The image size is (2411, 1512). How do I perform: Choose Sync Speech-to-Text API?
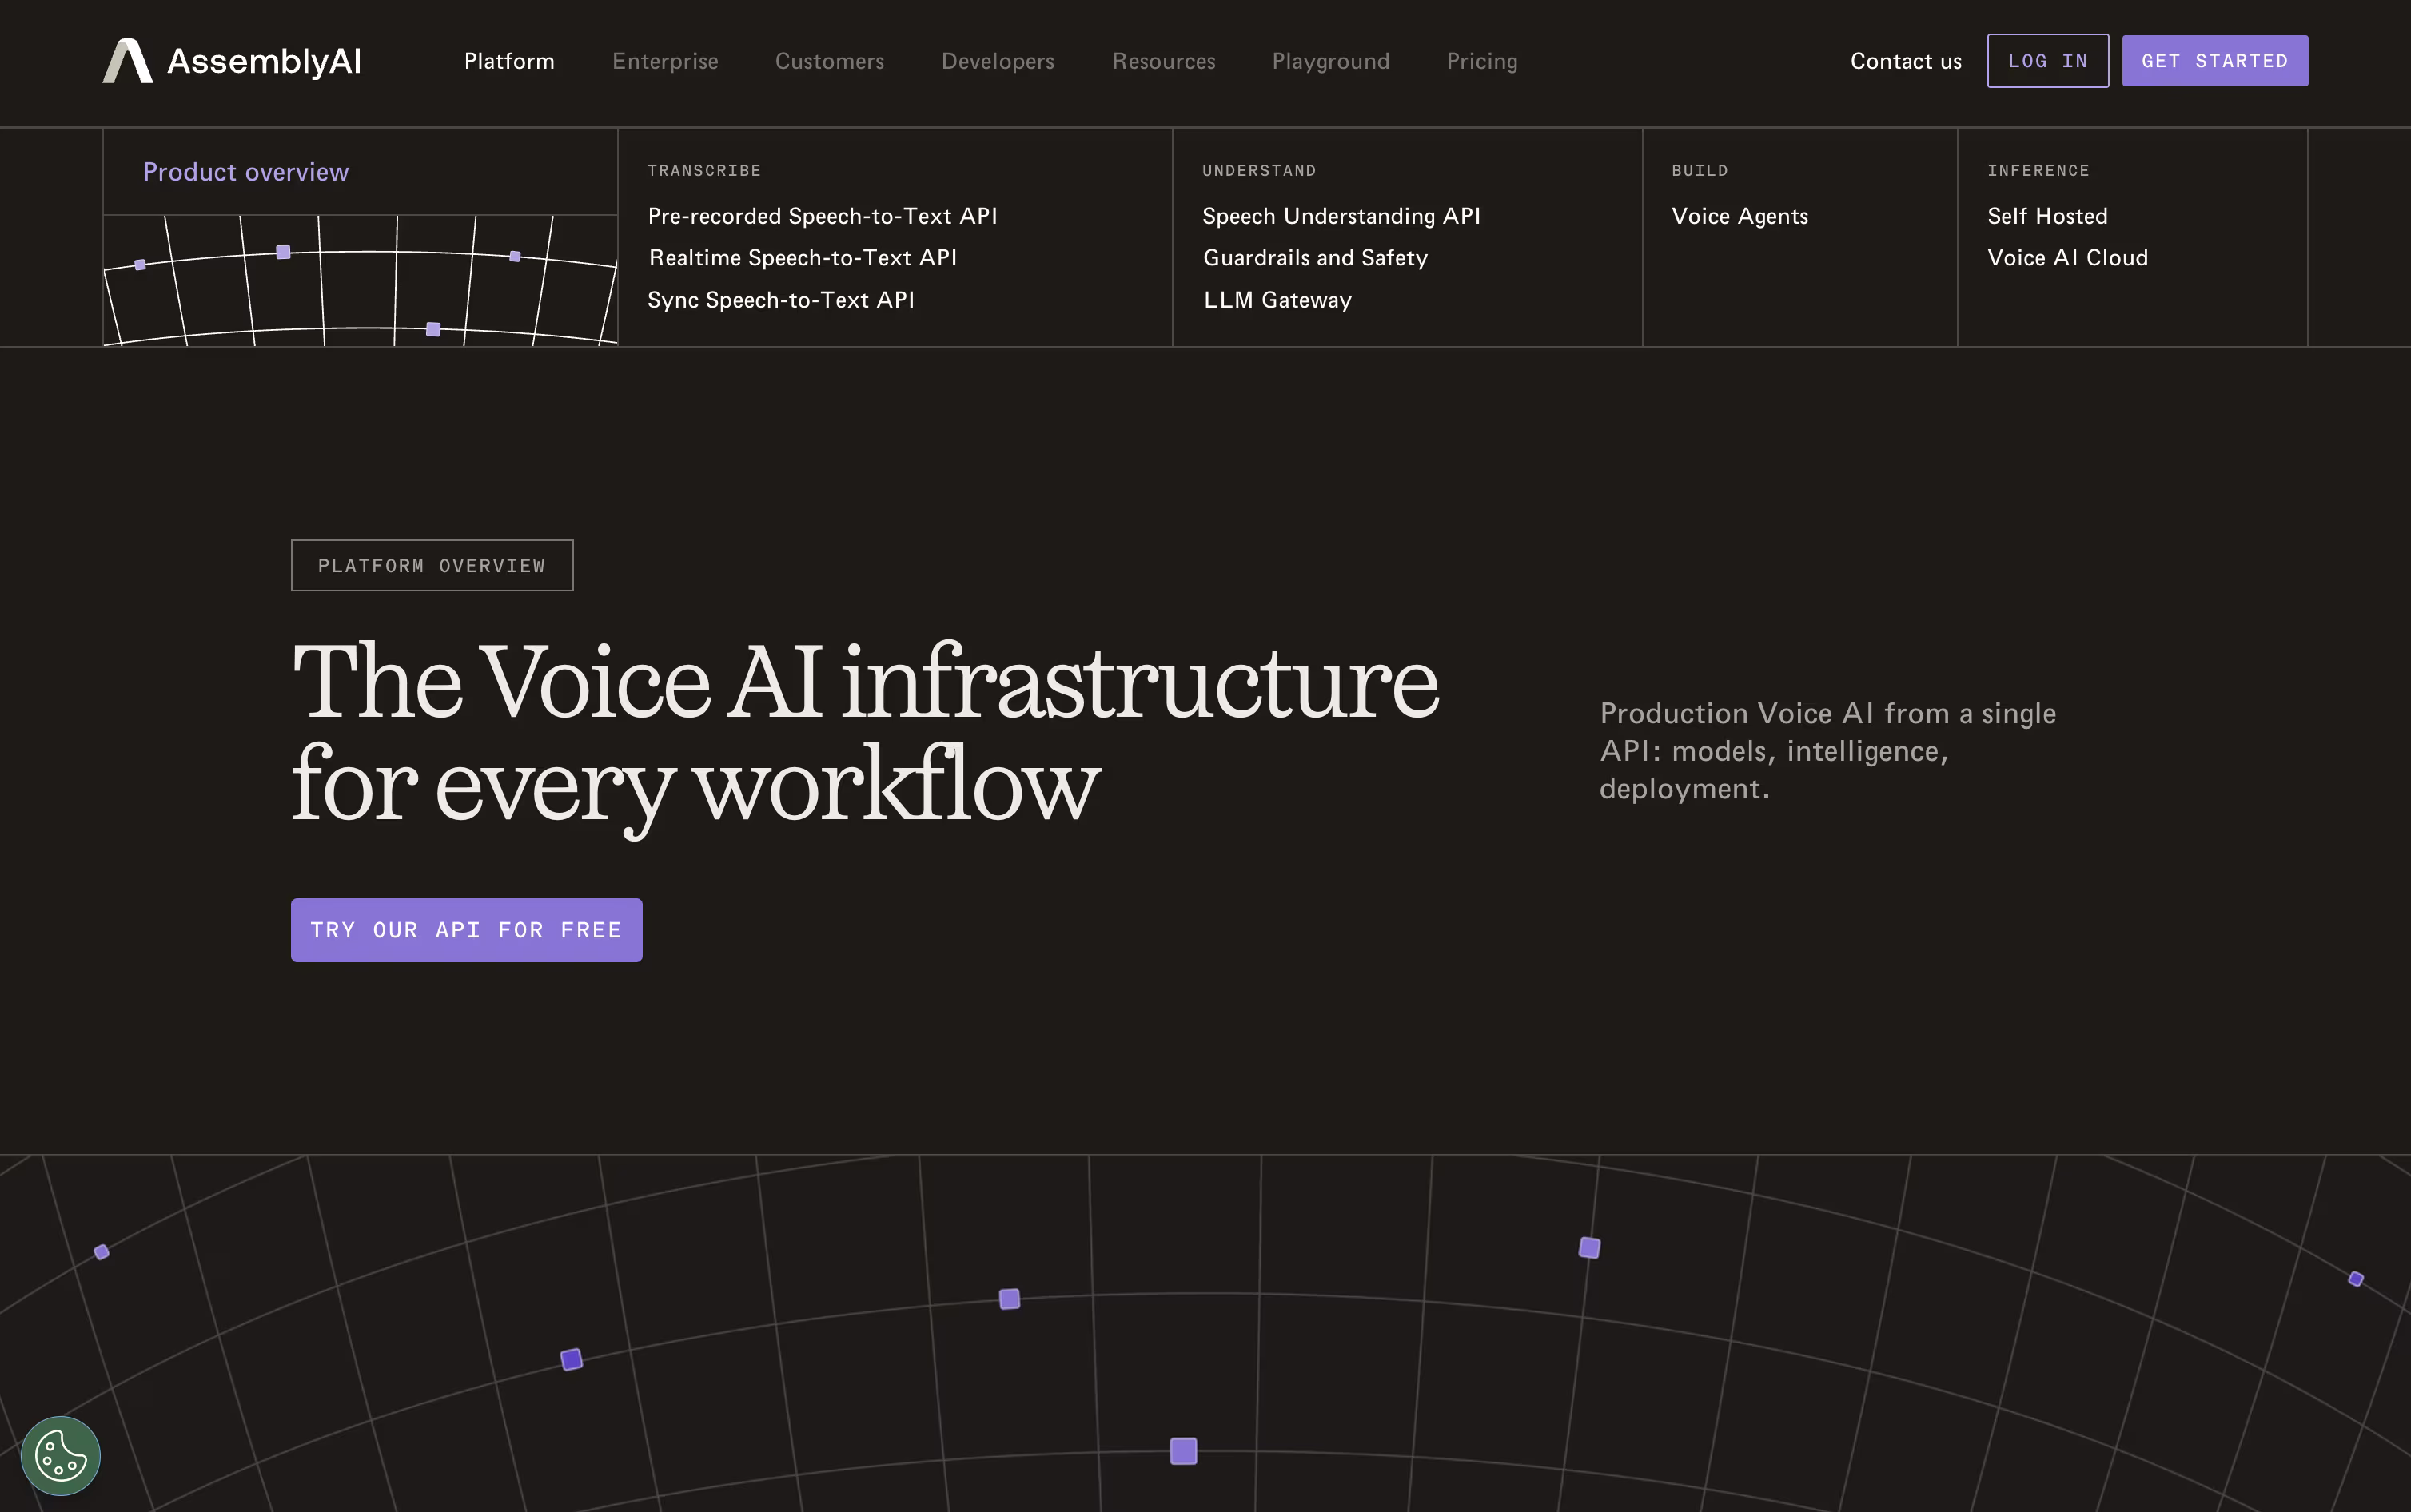(781, 300)
